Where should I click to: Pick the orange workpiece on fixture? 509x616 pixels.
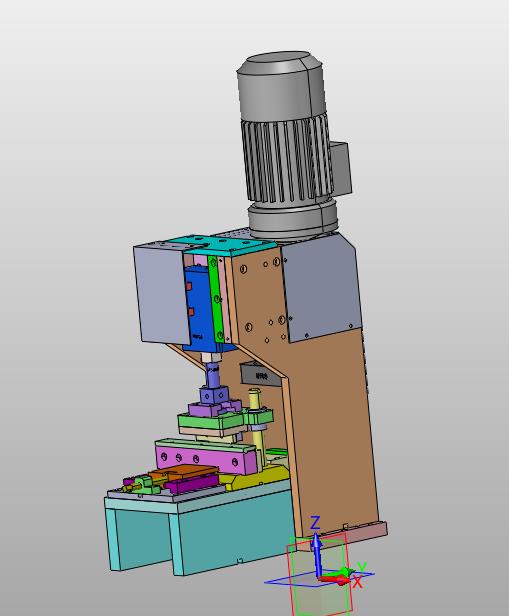click(x=183, y=471)
